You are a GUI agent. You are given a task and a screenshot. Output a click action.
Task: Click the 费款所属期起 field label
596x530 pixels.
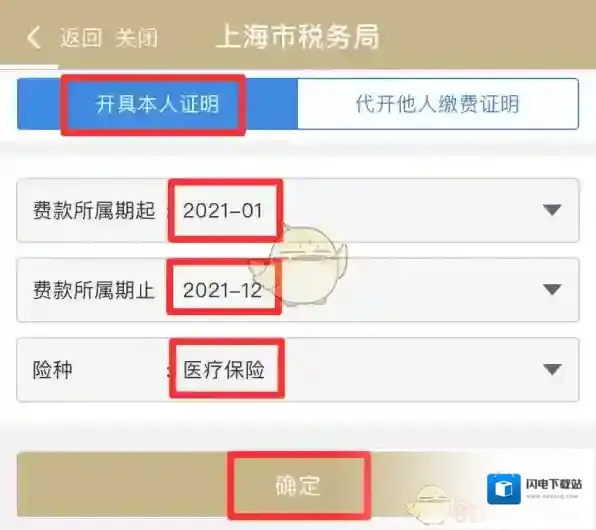point(94,210)
